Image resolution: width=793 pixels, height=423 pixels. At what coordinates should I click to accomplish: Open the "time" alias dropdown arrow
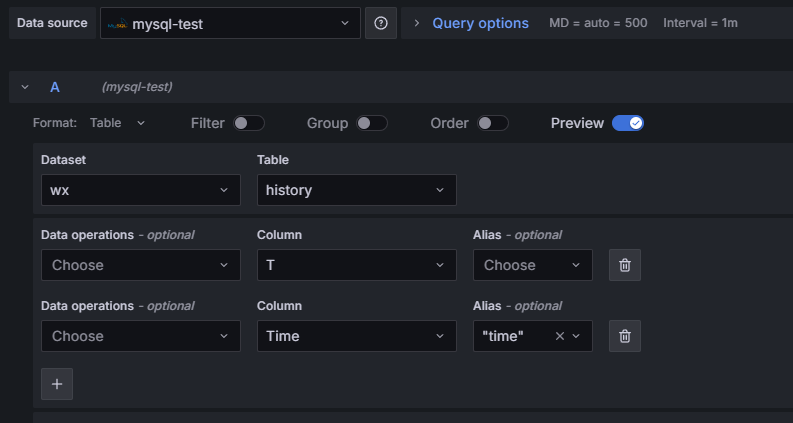coord(576,336)
